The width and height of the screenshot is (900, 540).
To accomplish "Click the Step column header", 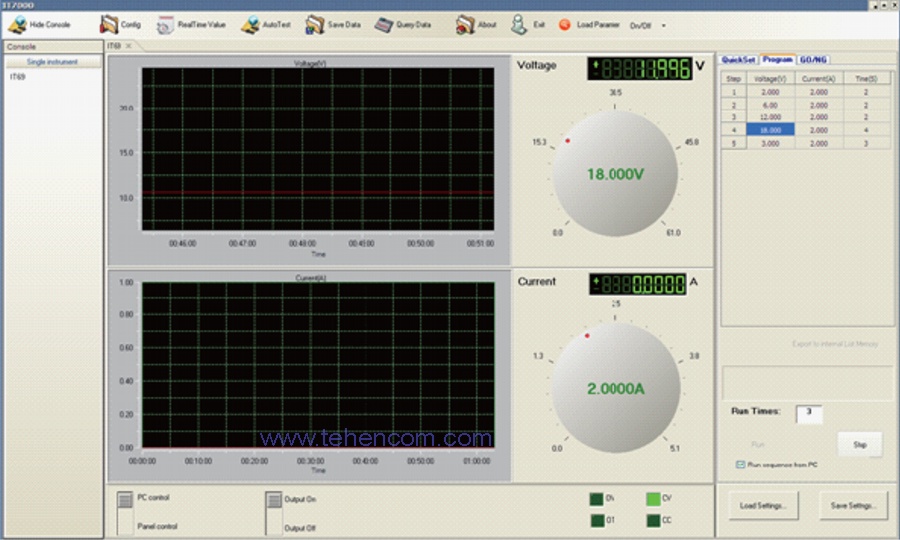I will (734, 79).
